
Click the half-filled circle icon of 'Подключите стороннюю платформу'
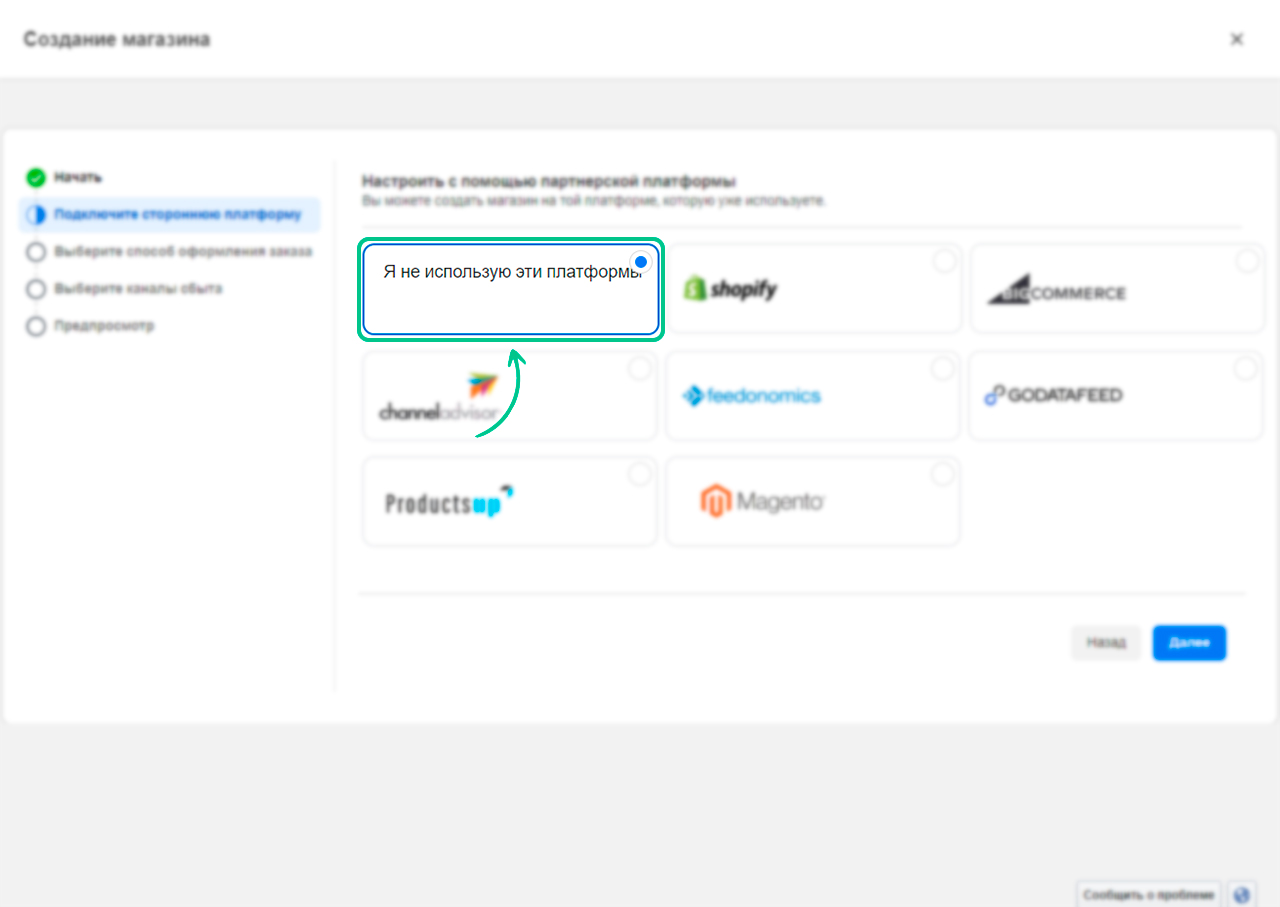click(36, 215)
